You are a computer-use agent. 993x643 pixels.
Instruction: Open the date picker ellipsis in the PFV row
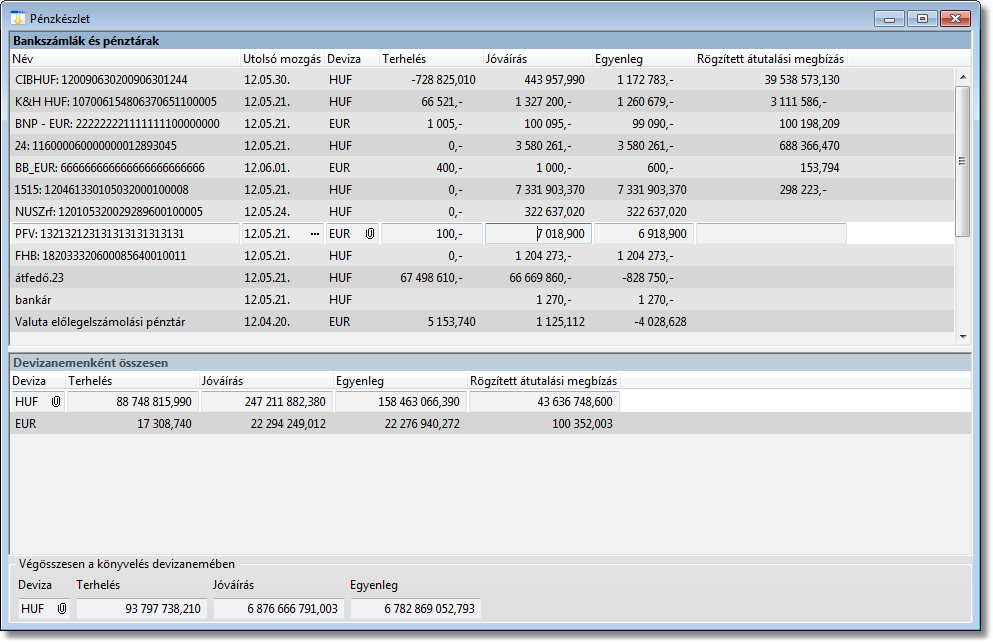click(x=315, y=233)
